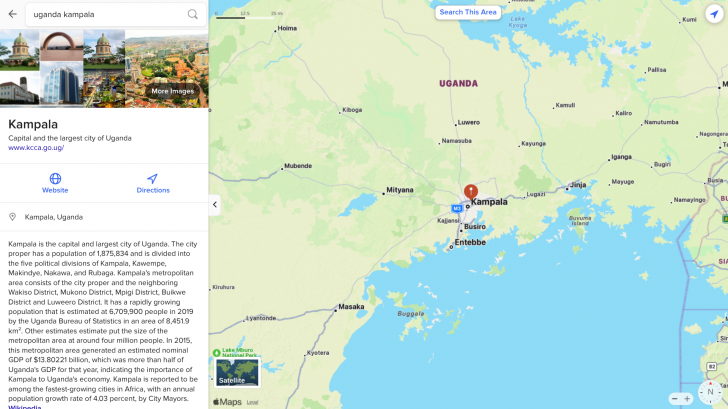Select the red Kampala map pin
728x409 pixels.
pos(471,192)
